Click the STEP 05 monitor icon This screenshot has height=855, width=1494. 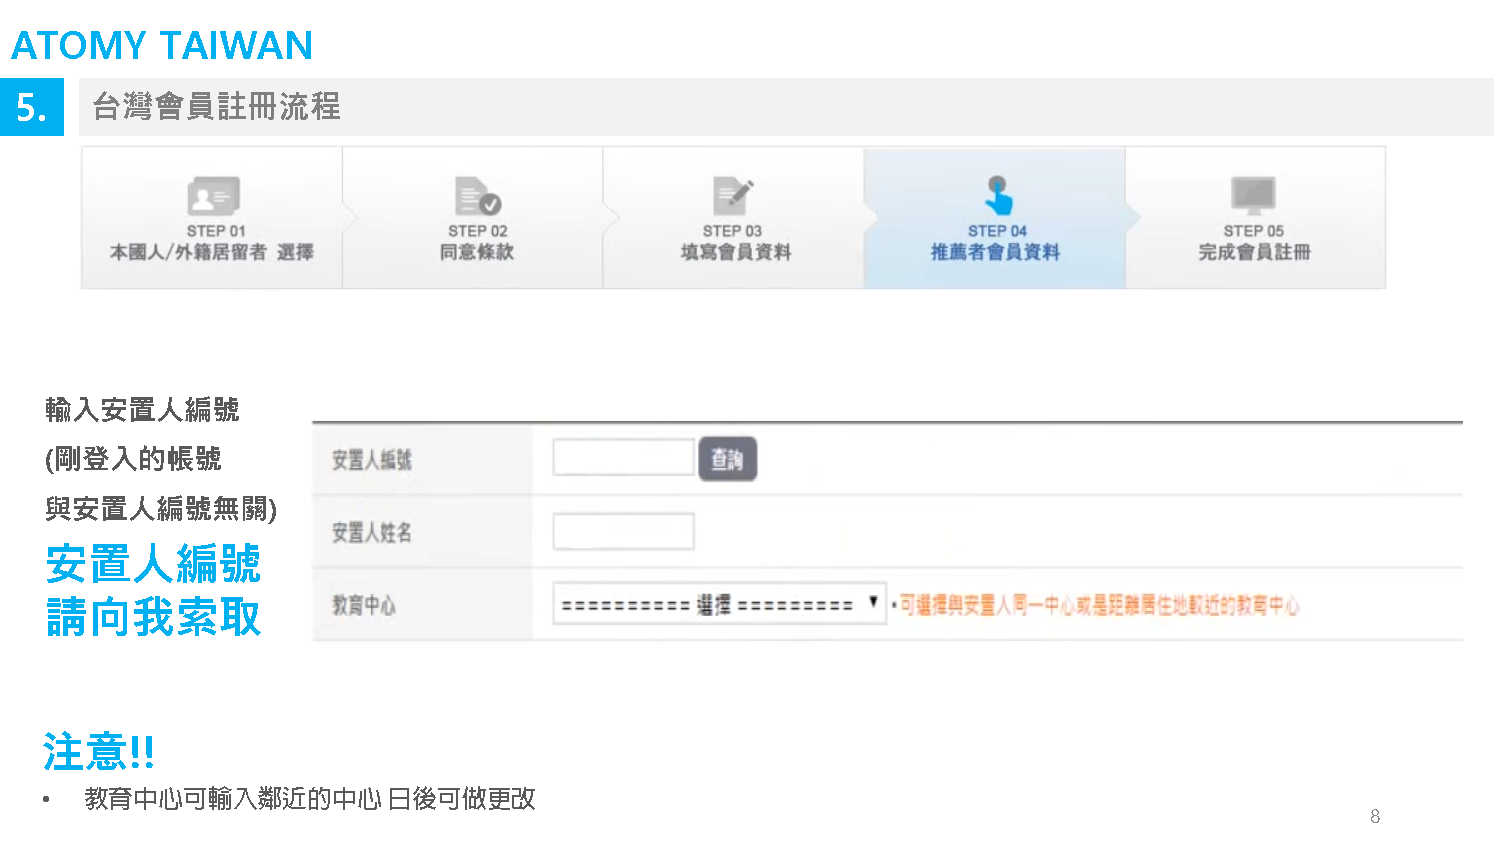coord(1253,196)
